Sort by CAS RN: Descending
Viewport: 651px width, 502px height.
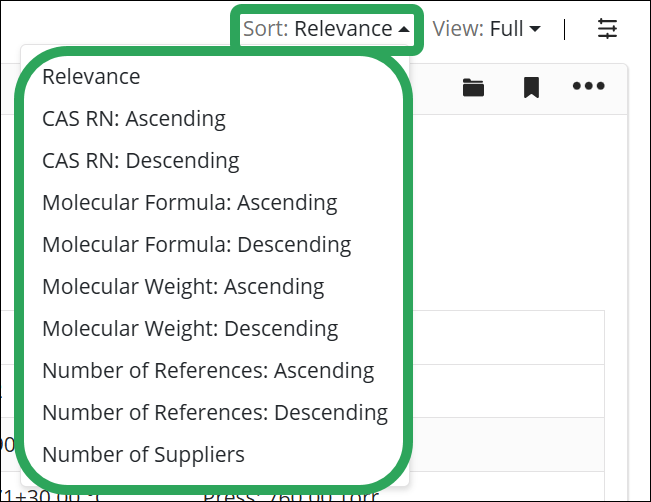(x=141, y=161)
